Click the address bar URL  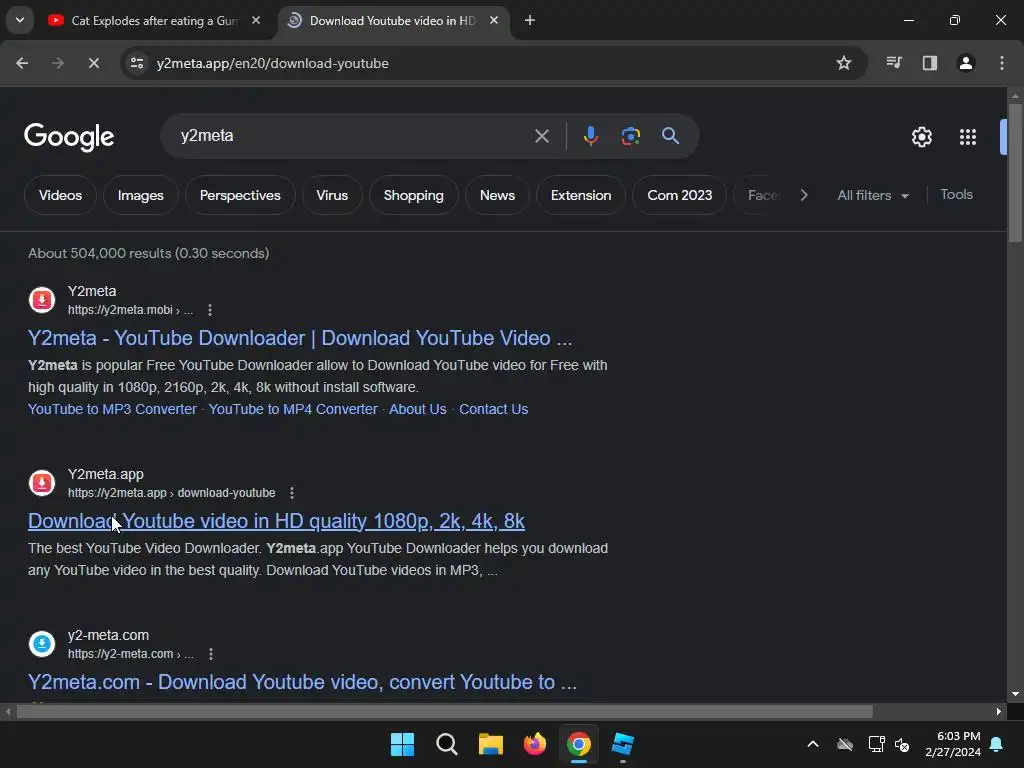[272, 63]
